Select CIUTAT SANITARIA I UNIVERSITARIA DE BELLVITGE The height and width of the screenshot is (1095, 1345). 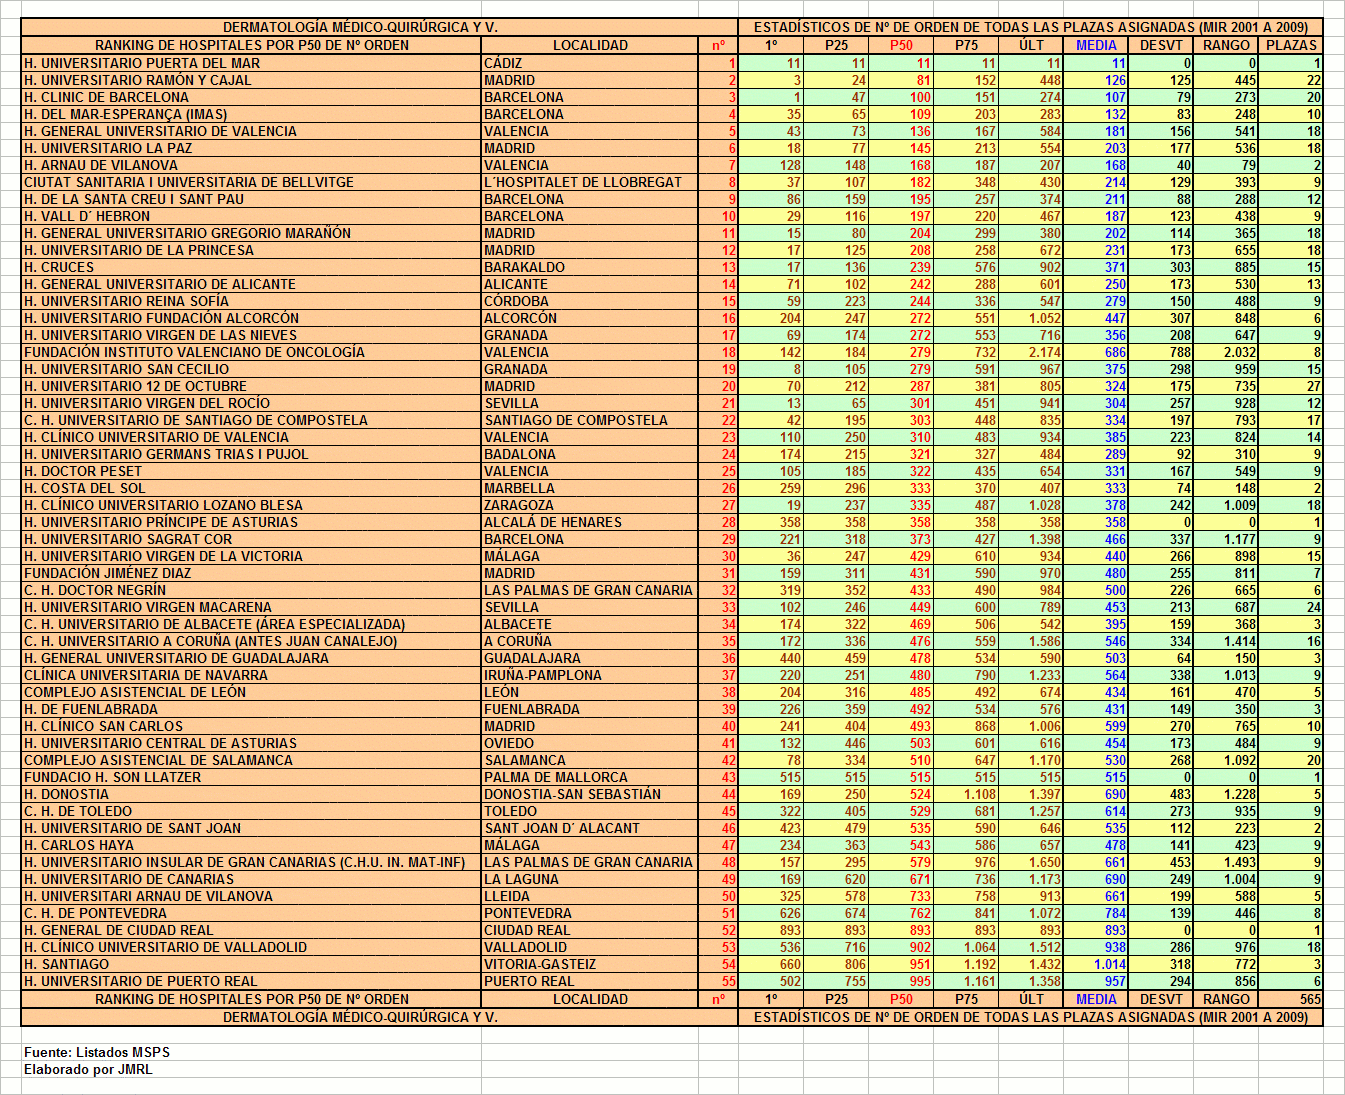click(251, 182)
